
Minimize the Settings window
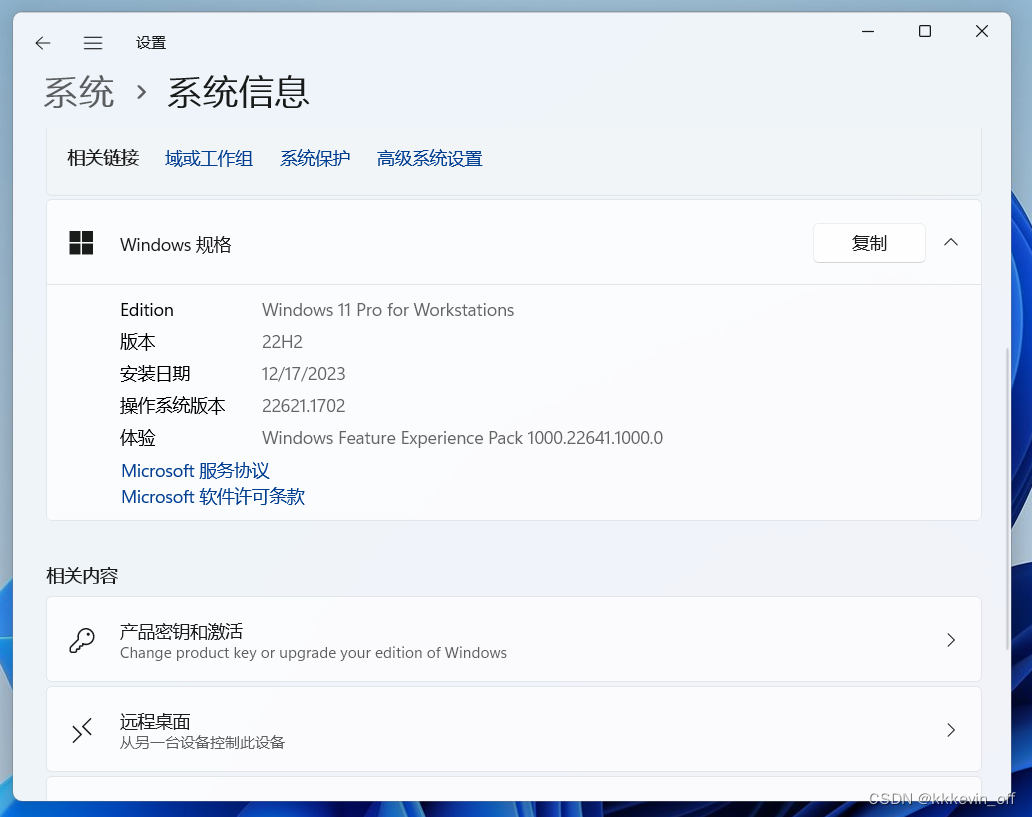868,31
